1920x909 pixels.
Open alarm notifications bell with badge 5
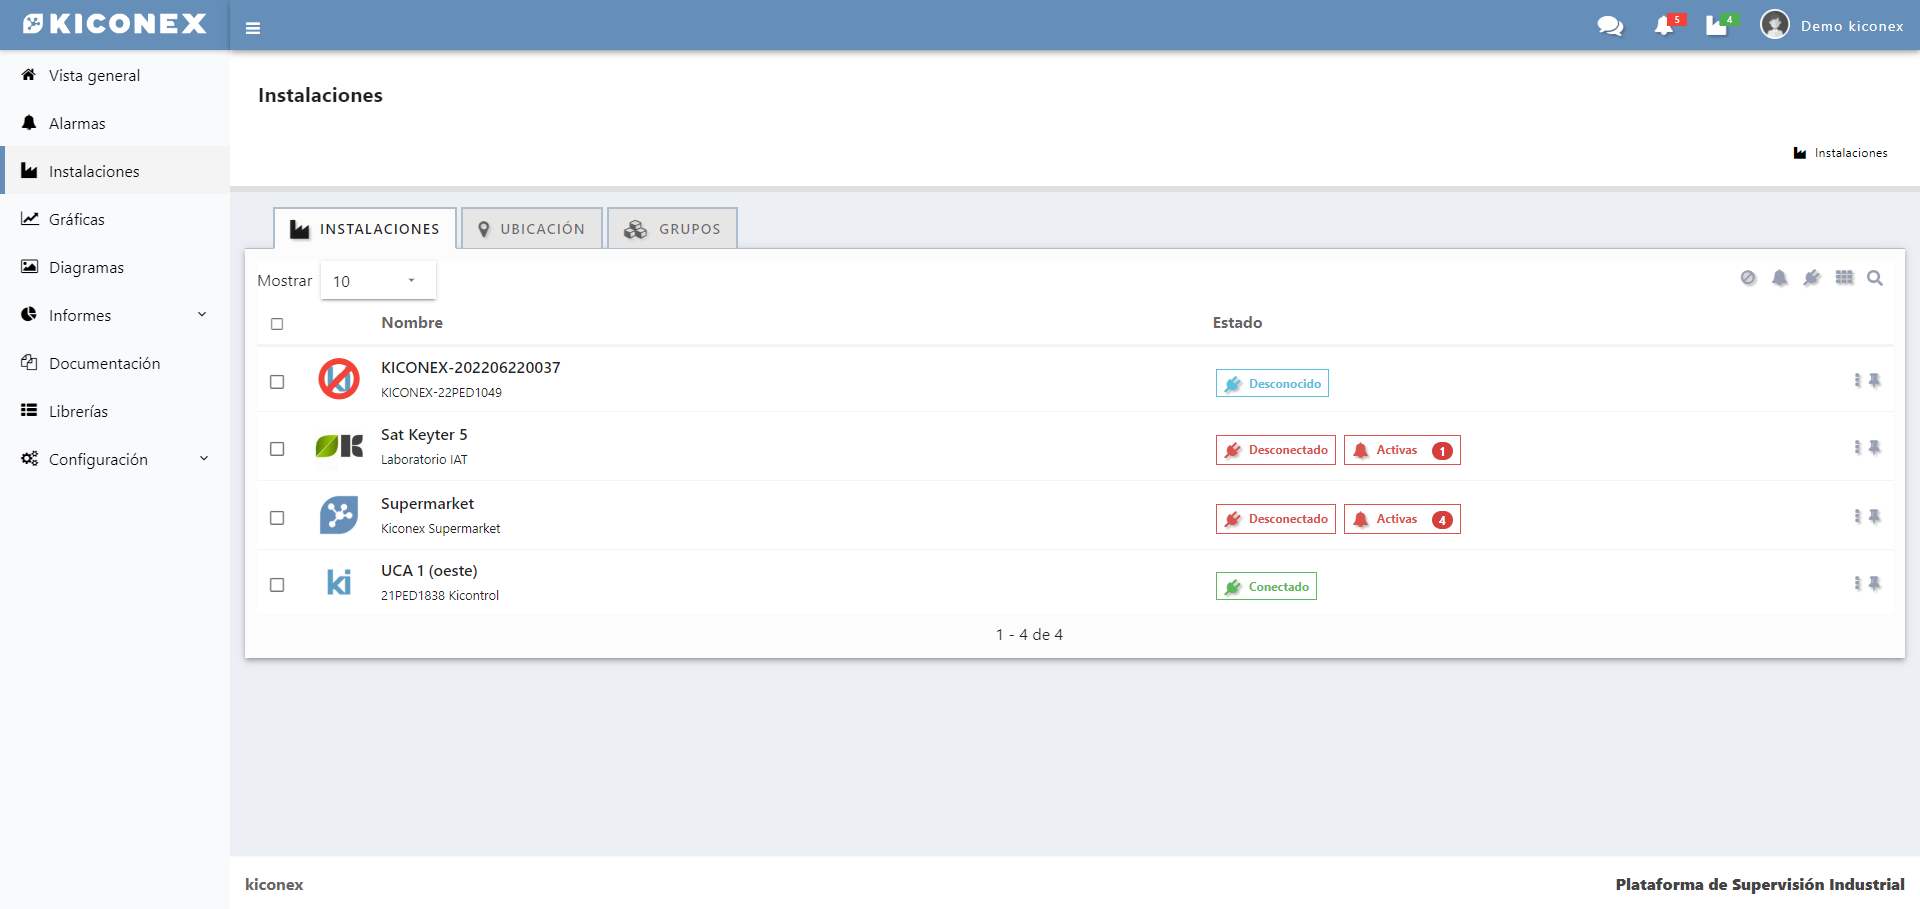click(x=1665, y=26)
